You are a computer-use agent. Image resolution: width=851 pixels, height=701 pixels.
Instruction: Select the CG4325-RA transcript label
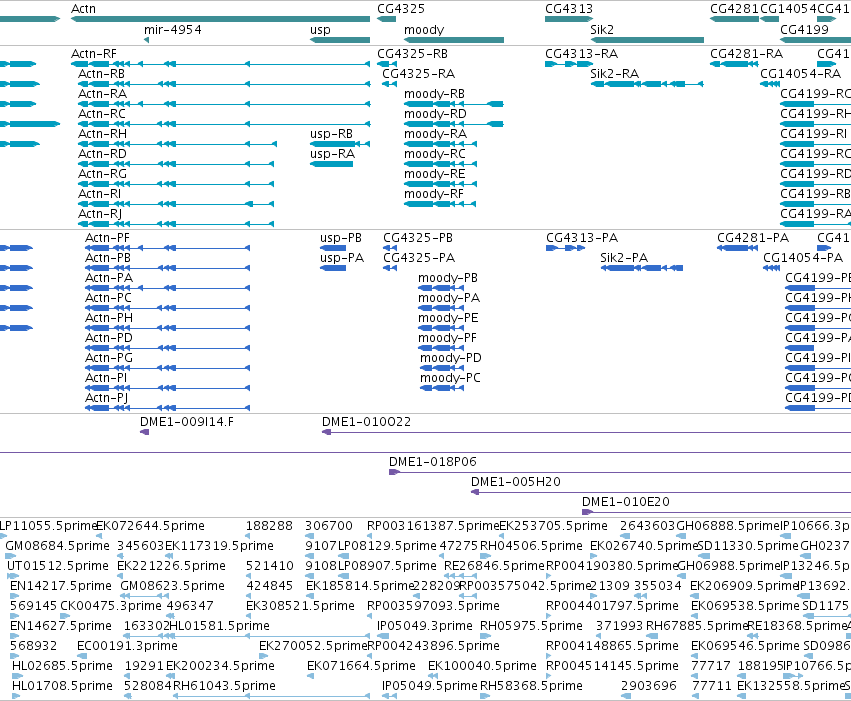418,74
